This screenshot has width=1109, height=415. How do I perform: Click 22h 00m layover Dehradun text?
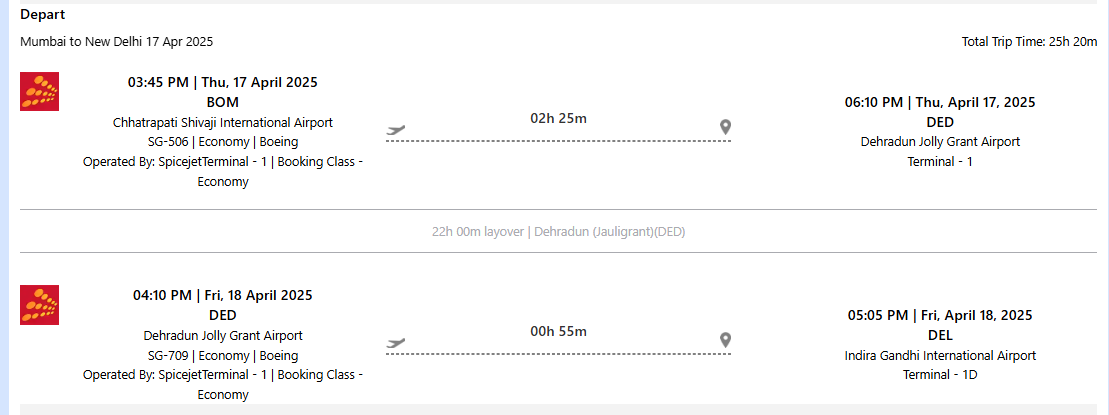tap(558, 231)
